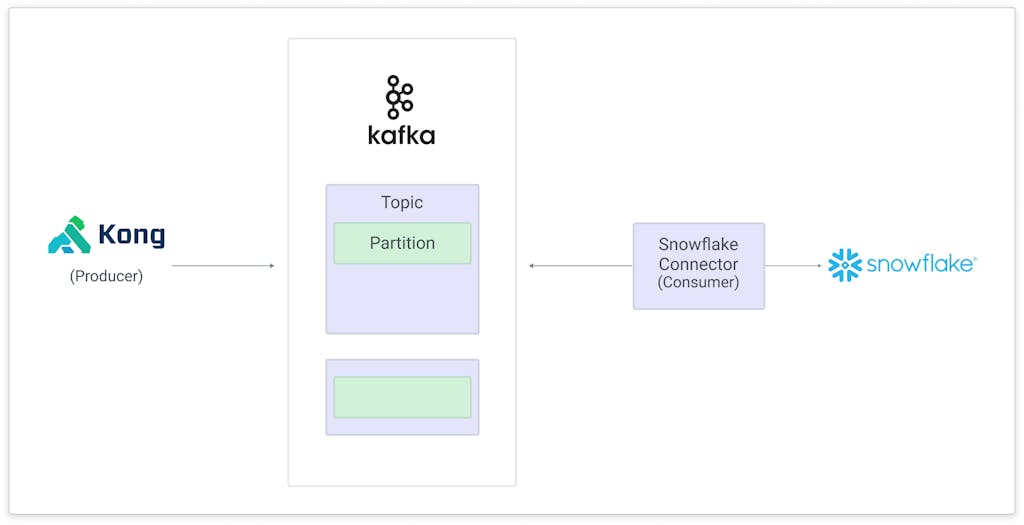Select the green box labeled "Partition"
Screen dimensions: 1024x525
point(402,243)
